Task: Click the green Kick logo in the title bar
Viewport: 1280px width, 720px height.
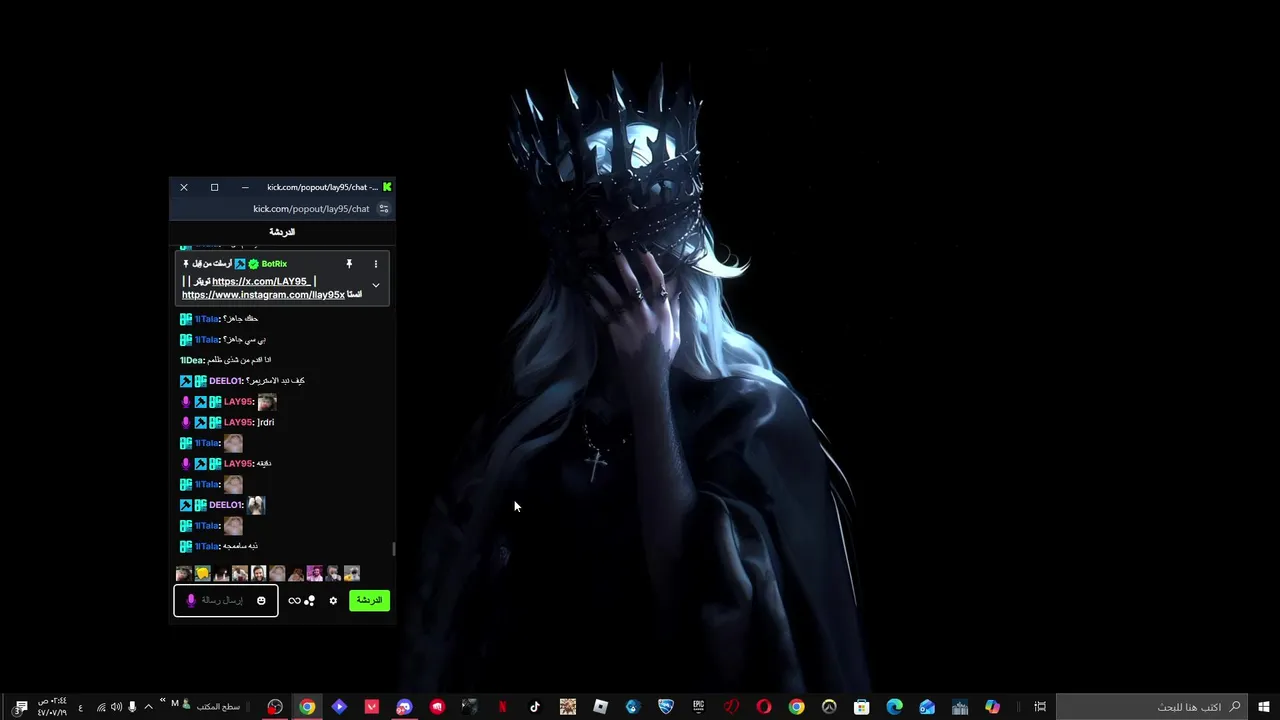Action: click(x=387, y=187)
